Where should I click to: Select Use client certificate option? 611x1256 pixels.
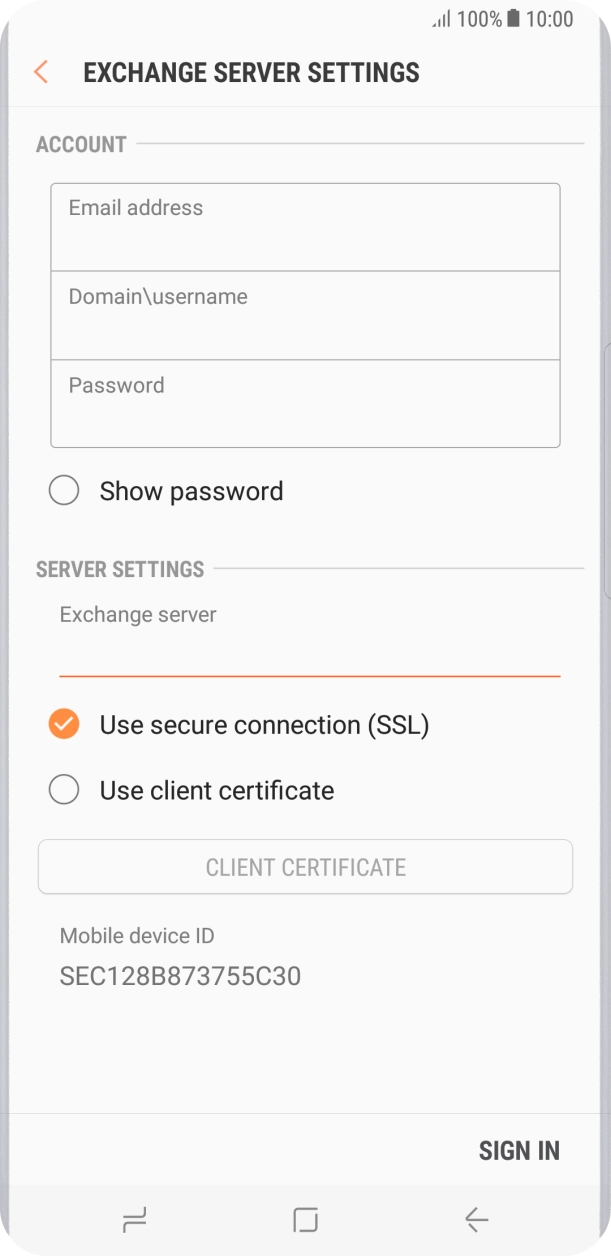(x=64, y=789)
